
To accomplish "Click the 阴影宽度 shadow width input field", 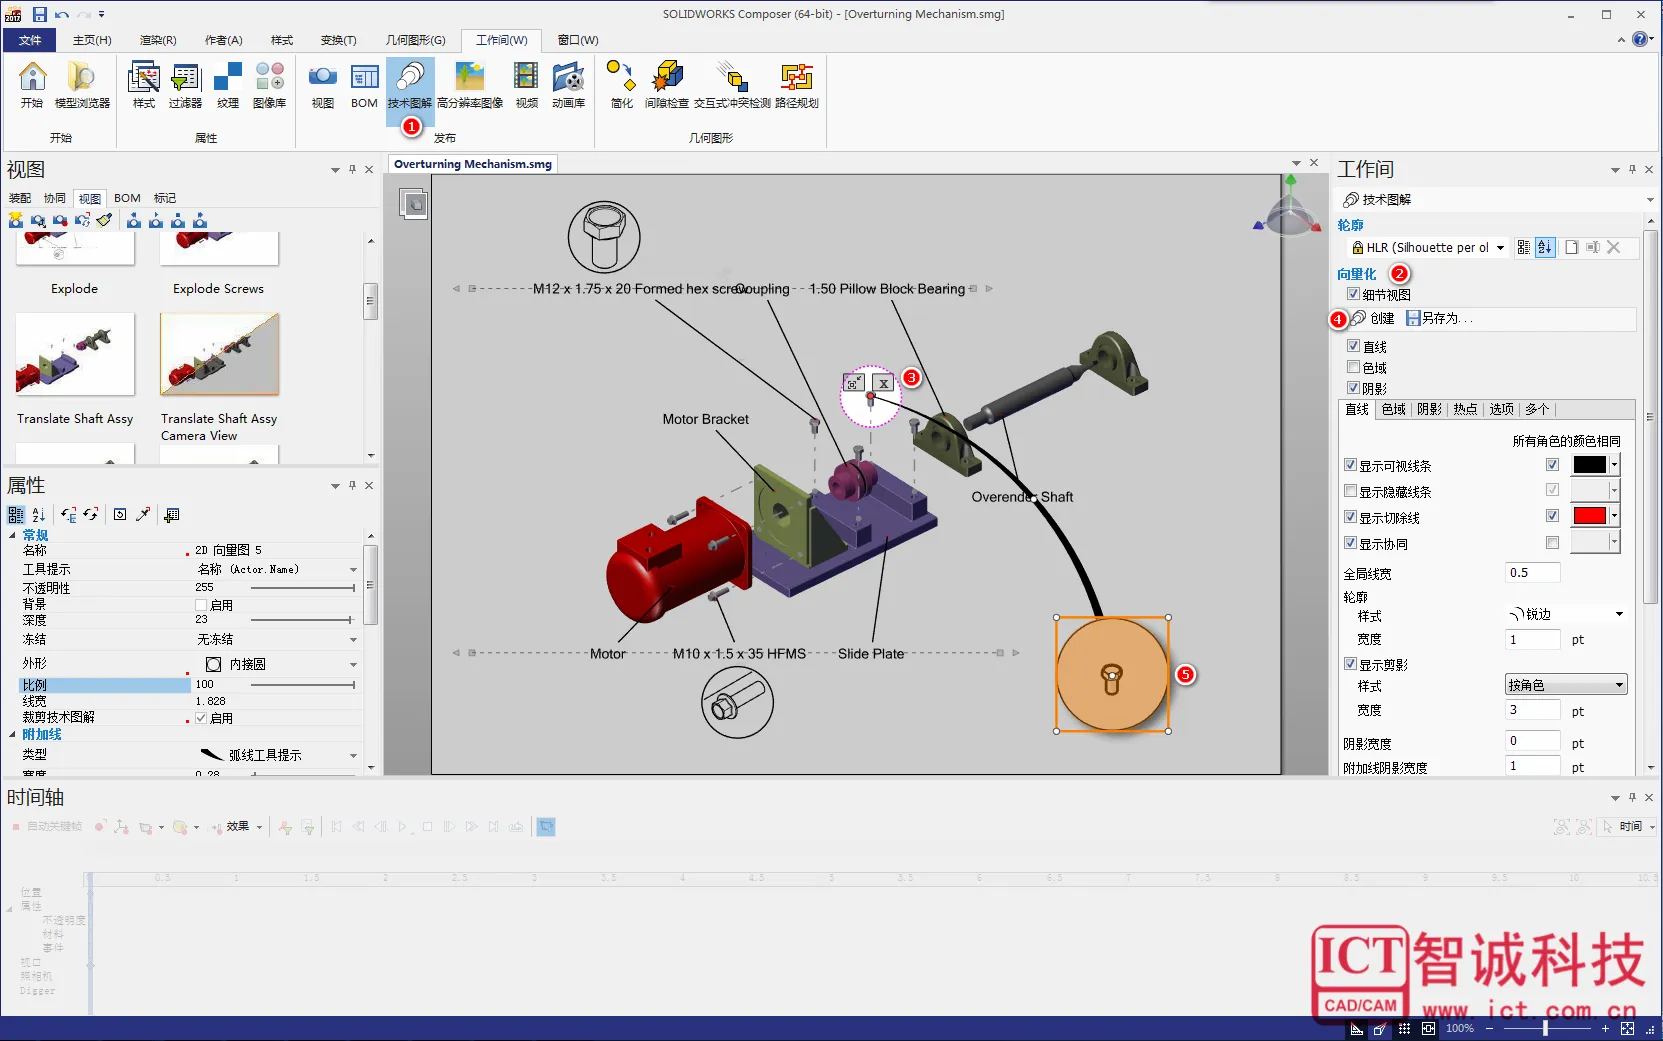I will pos(1532,741).
